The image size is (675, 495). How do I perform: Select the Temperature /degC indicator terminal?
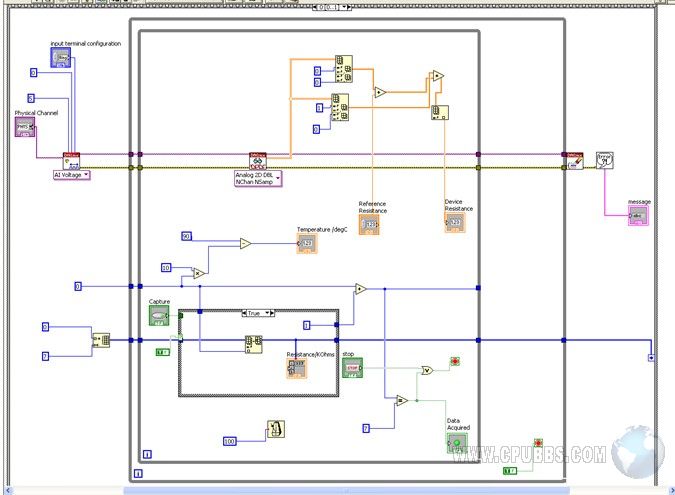tap(307, 244)
